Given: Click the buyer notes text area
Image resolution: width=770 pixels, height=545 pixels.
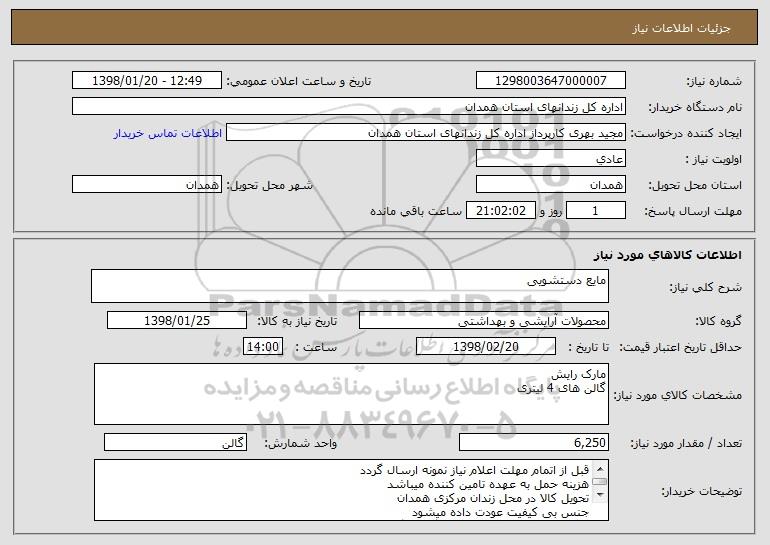Looking at the screenshot, I should pyautogui.click(x=351, y=490).
